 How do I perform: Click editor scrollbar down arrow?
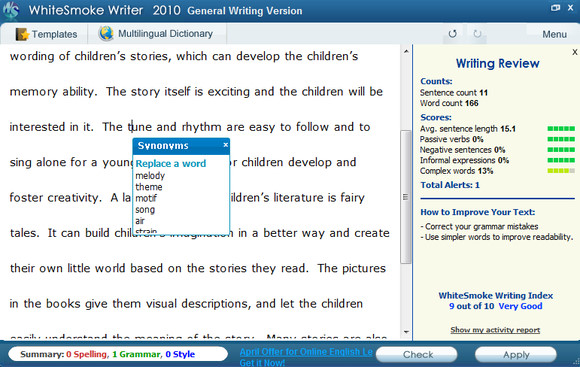[406, 332]
